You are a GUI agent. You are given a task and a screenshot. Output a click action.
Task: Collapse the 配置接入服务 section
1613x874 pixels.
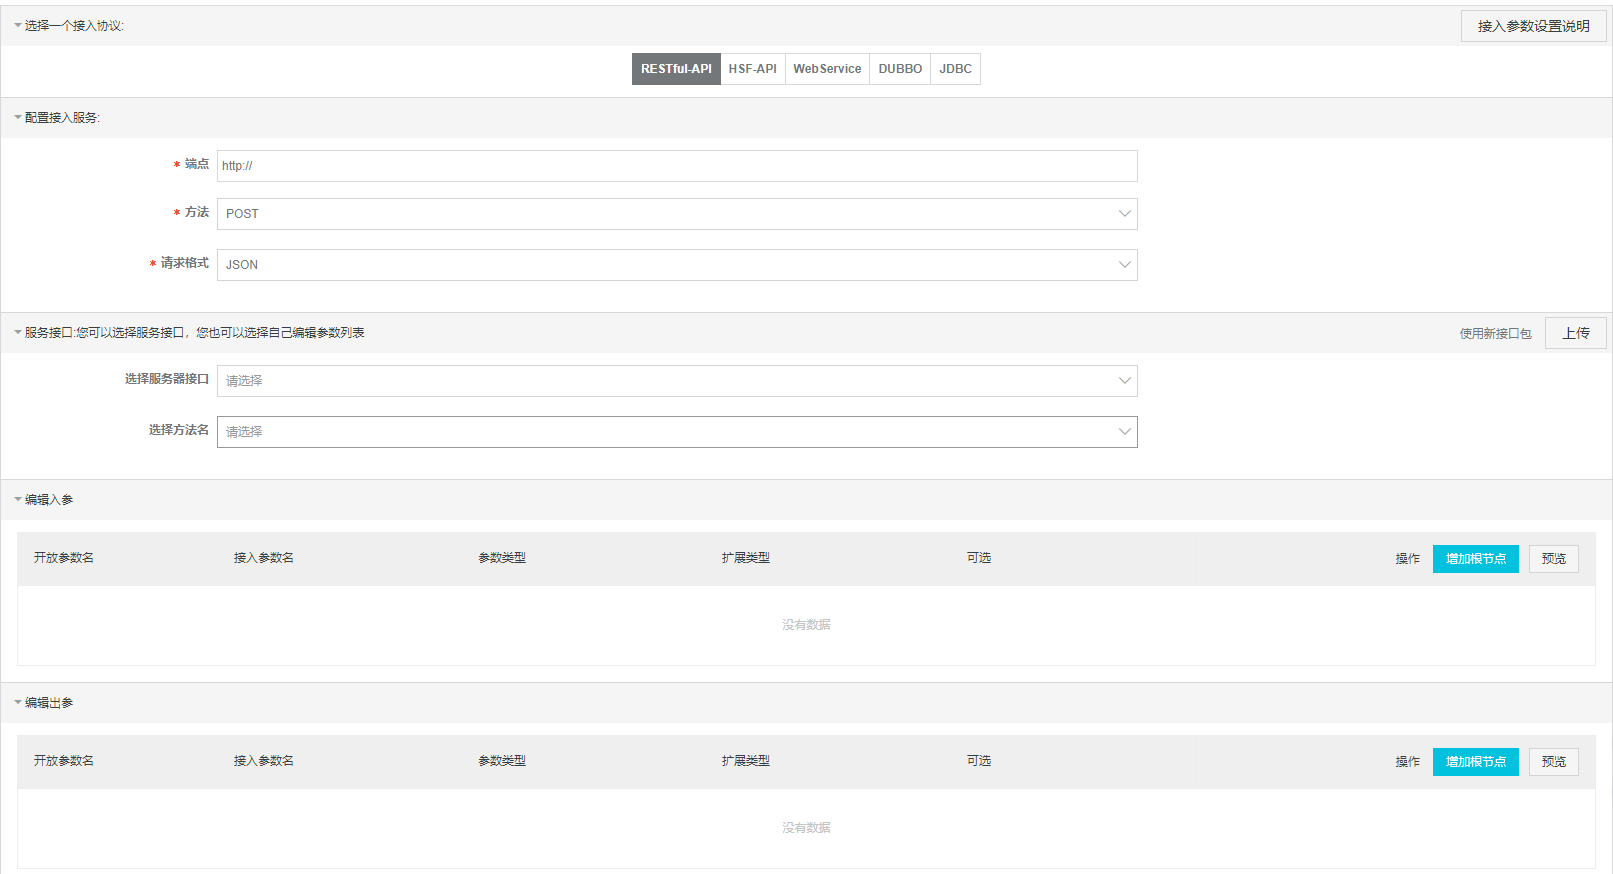18,118
